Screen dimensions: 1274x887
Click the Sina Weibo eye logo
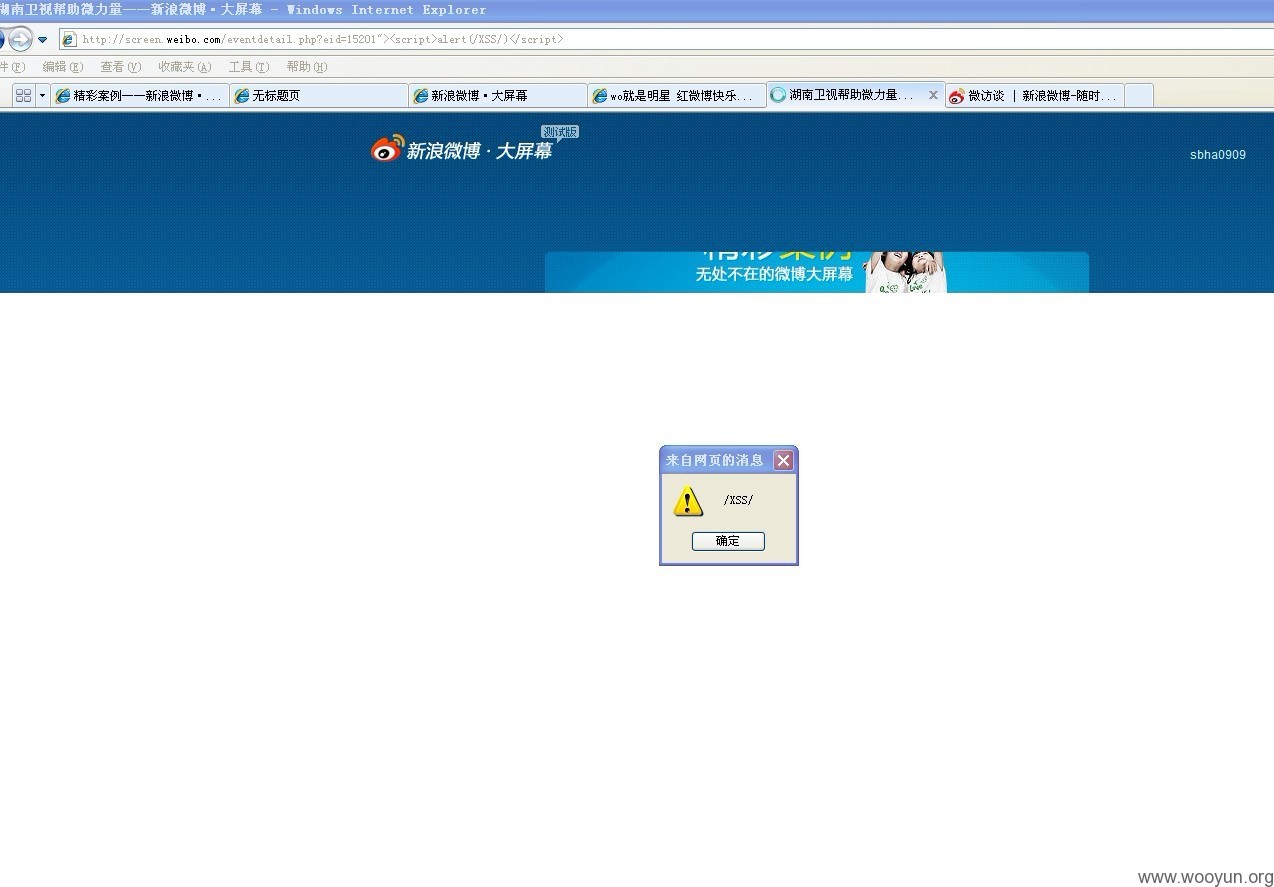387,149
